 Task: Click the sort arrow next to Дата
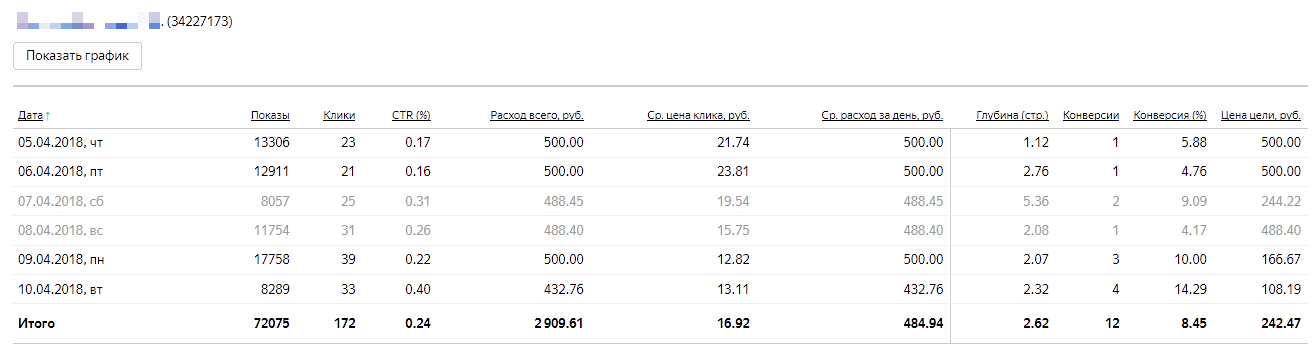click(x=48, y=116)
